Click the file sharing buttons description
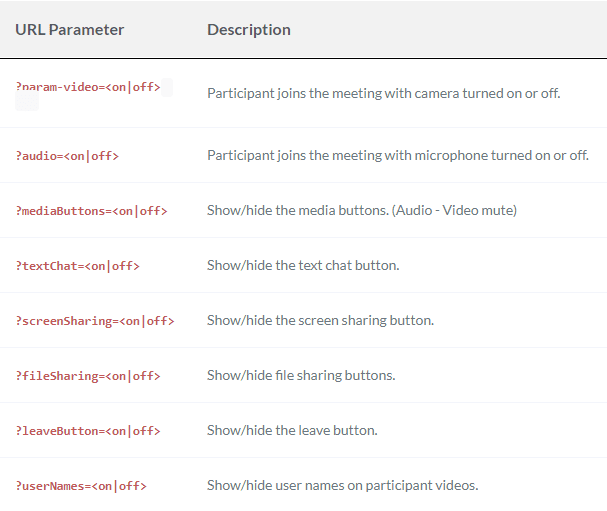The width and height of the screenshot is (607, 511). (x=301, y=375)
